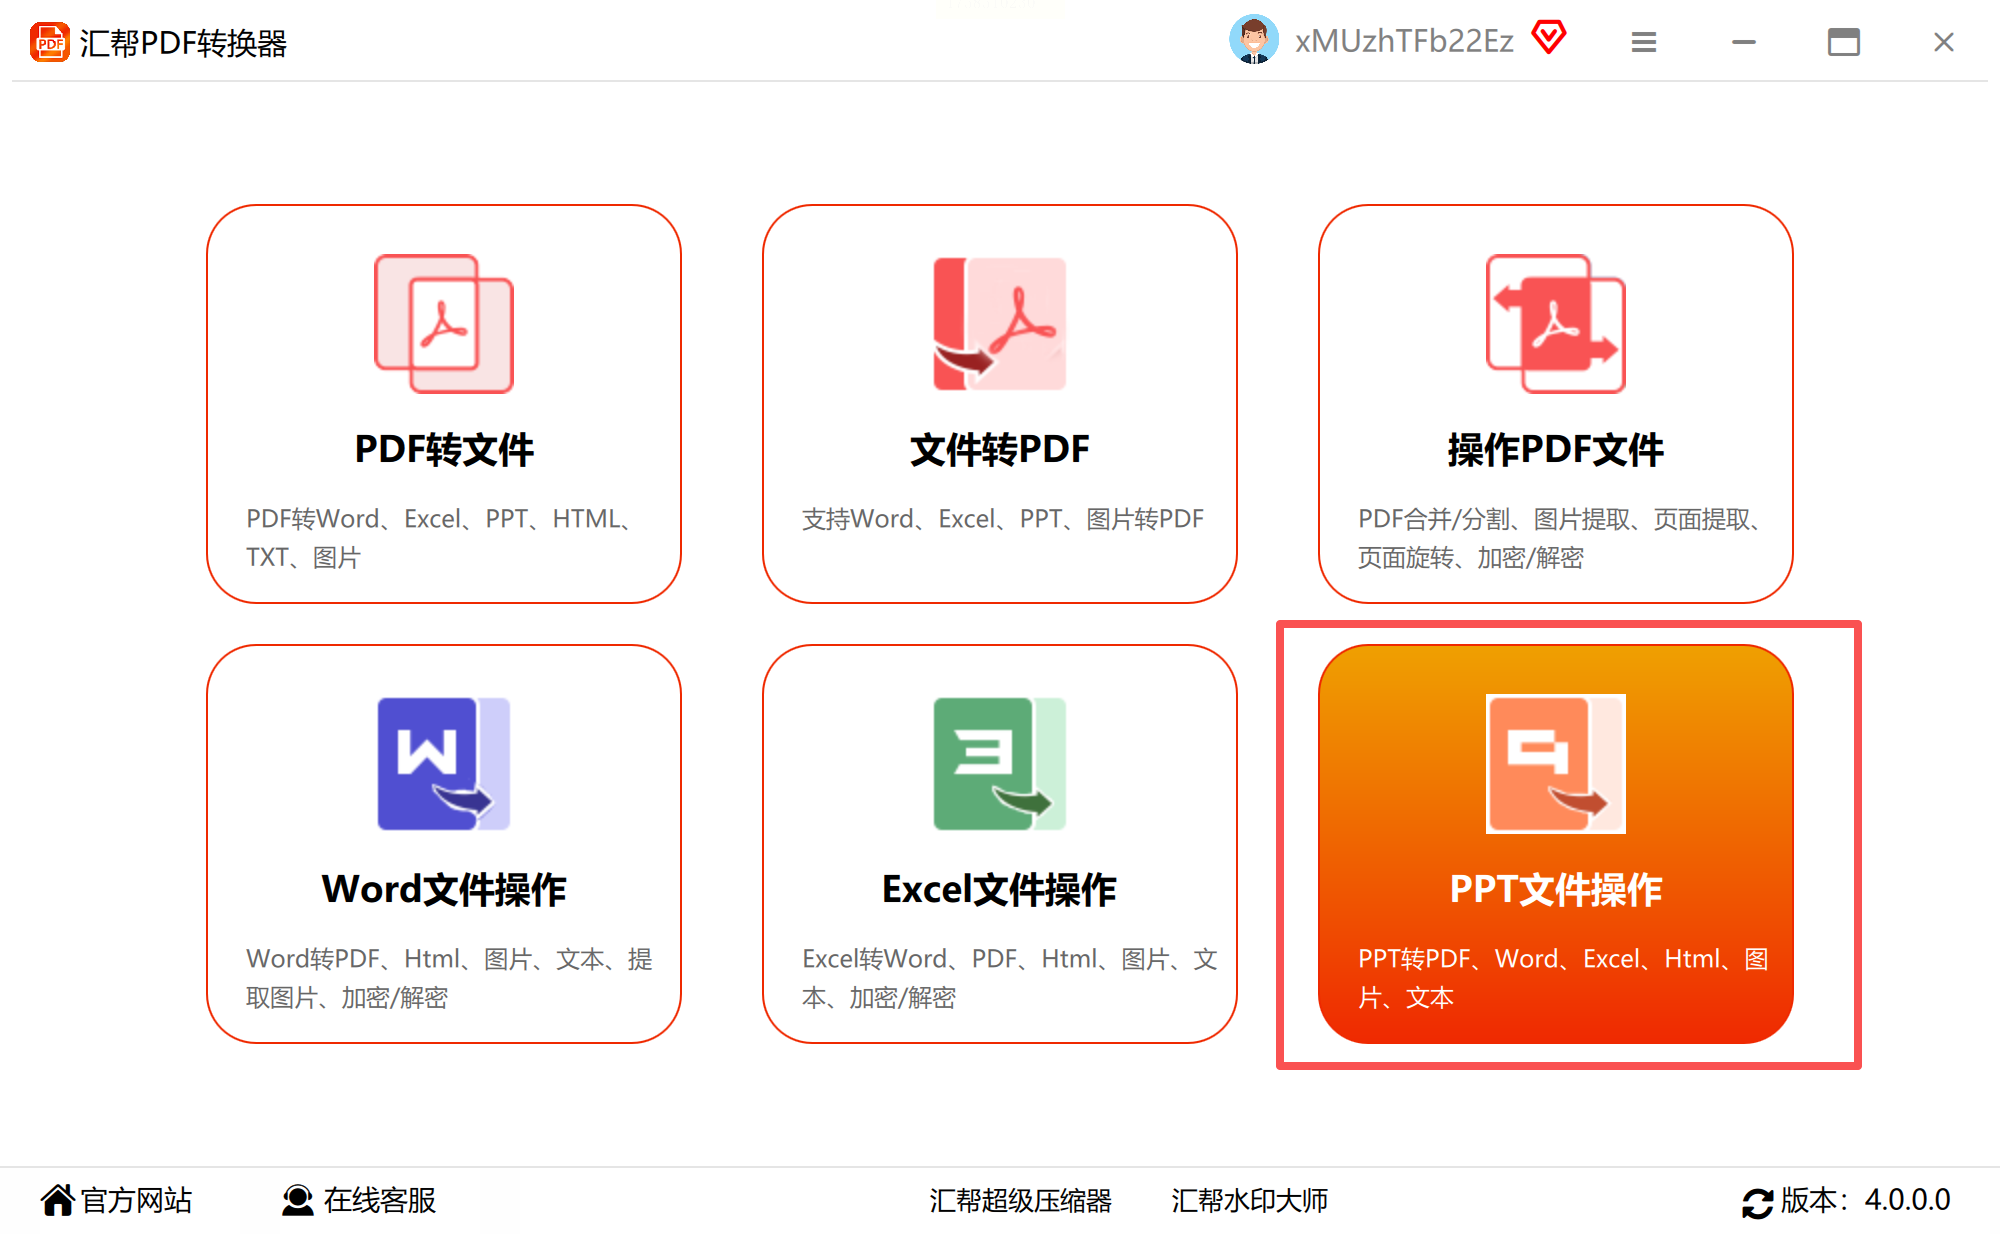Click the 文件转PDF conversion icon

pyautogui.click(x=999, y=324)
